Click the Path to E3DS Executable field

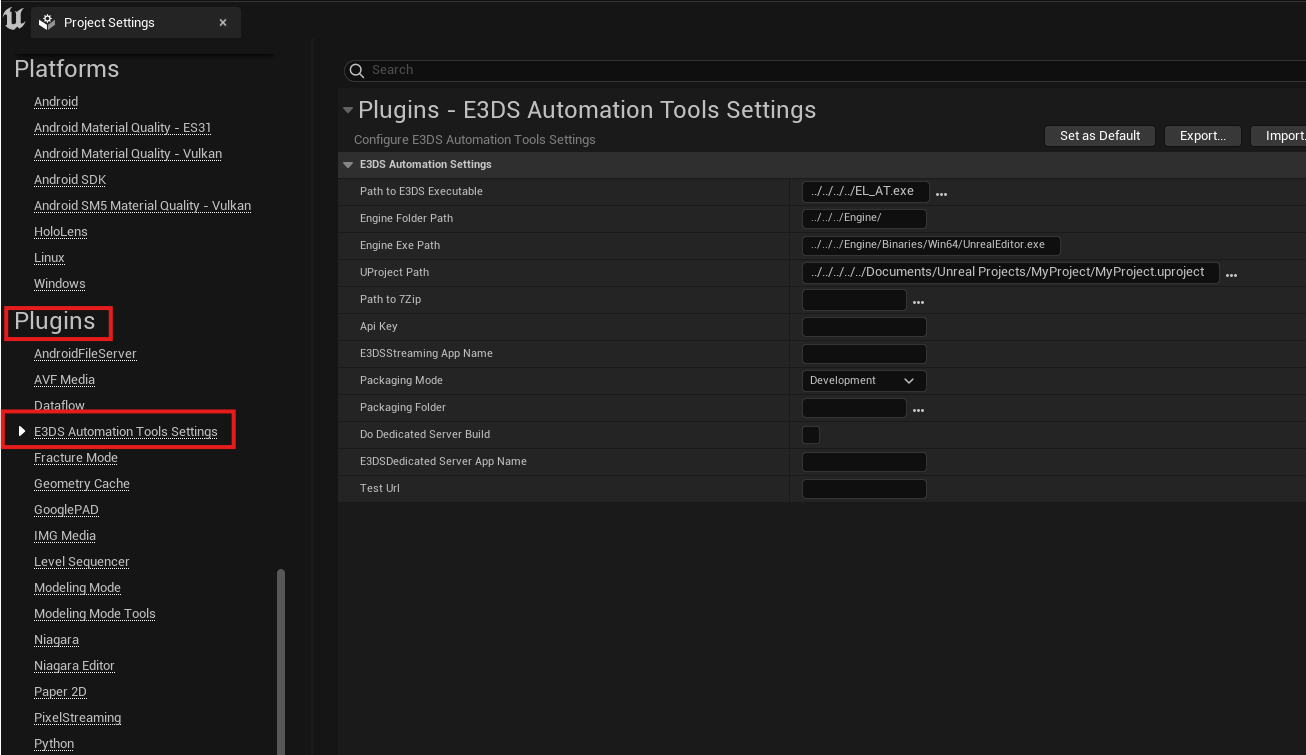866,191
